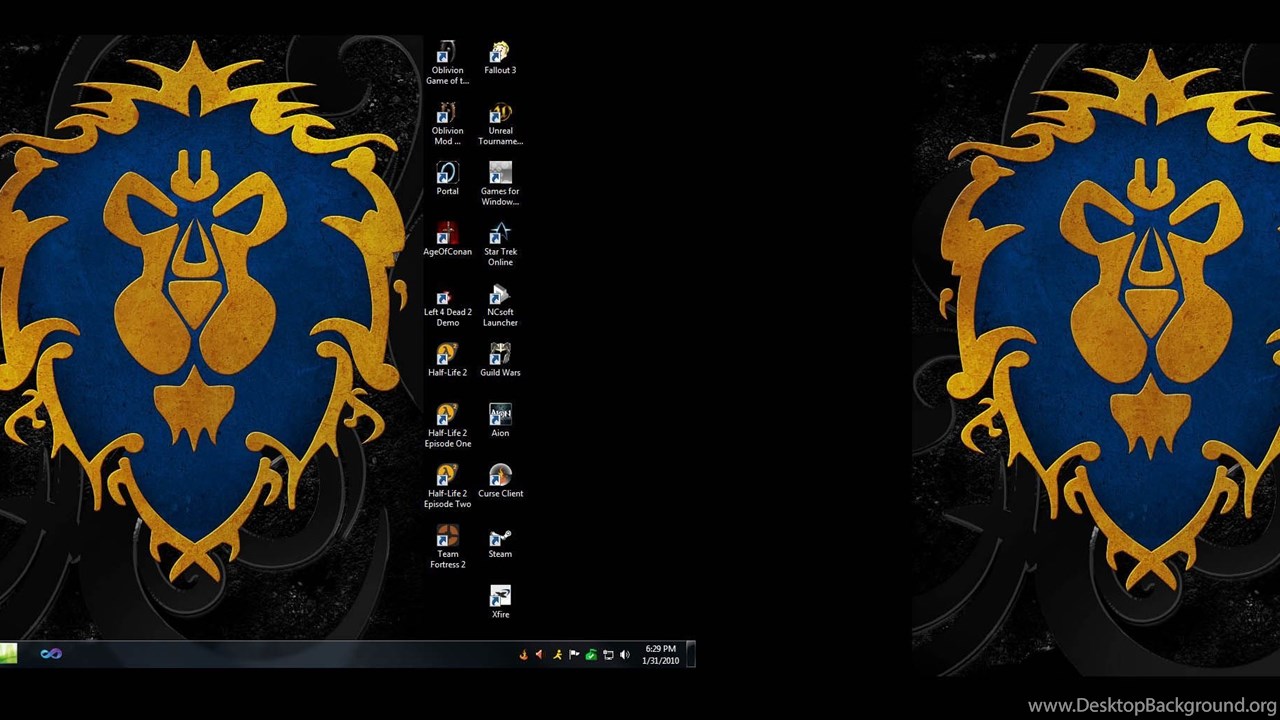Viewport: 1280px width, 720px height.
Task: Open the Unreal Tournament shortcut
Action: [500, 123]
